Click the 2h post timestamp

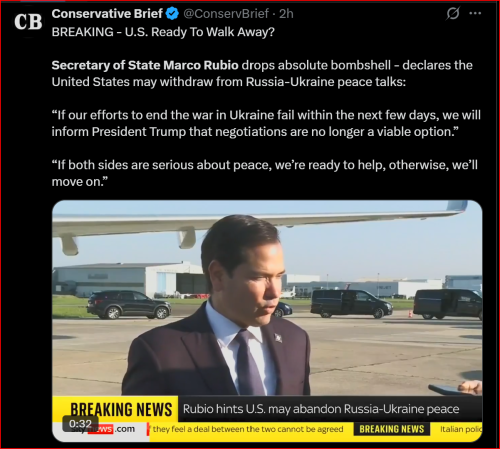point(286,14)
